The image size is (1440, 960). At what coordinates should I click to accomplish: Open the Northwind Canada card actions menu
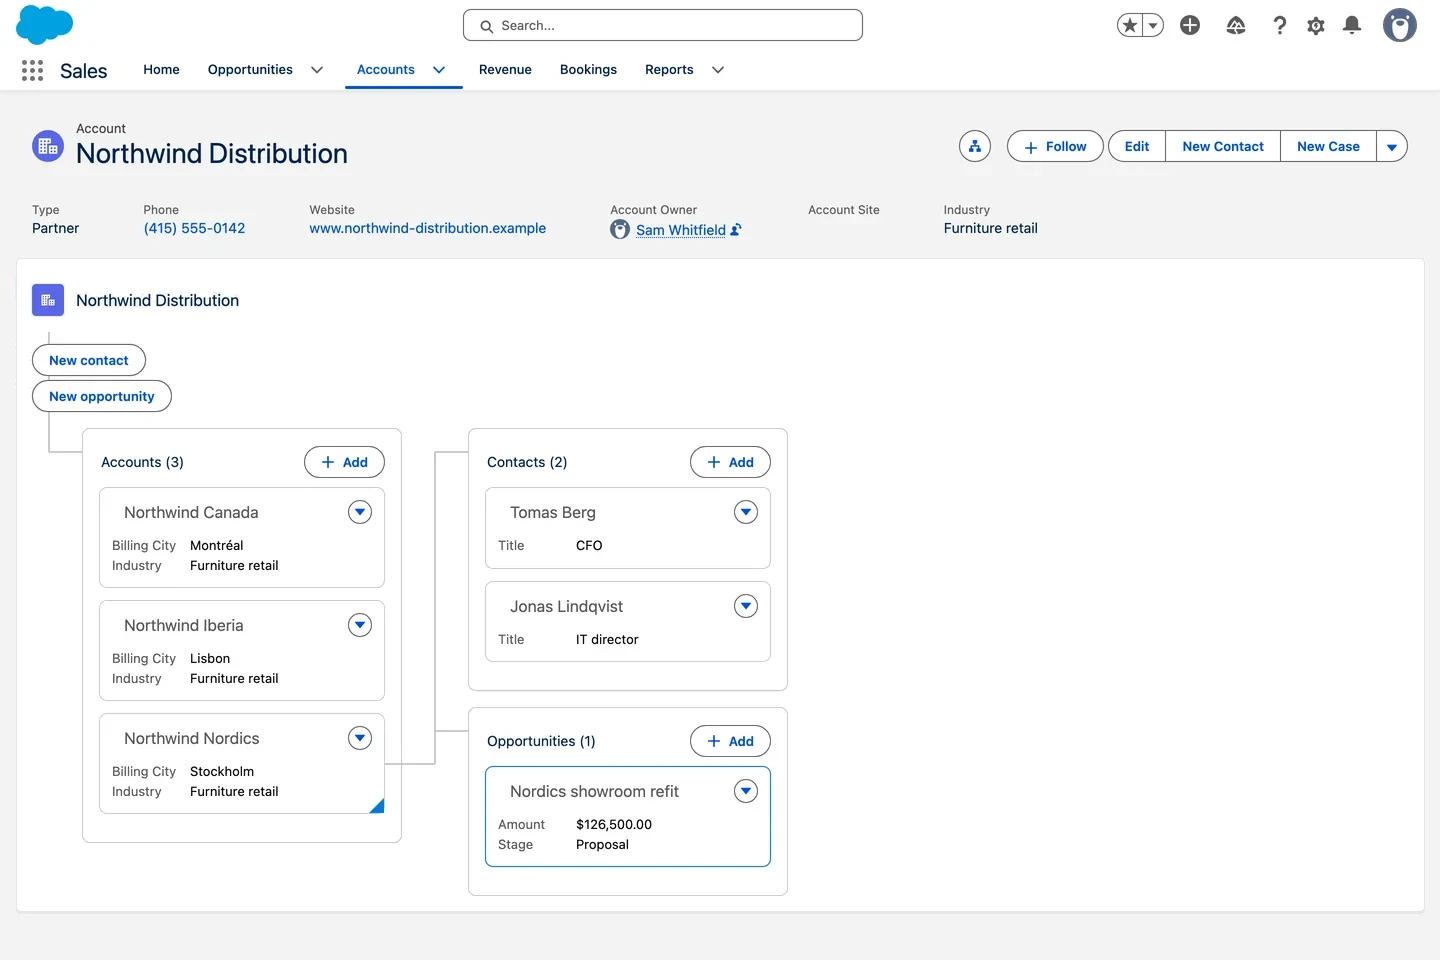[x=360, y=512]
